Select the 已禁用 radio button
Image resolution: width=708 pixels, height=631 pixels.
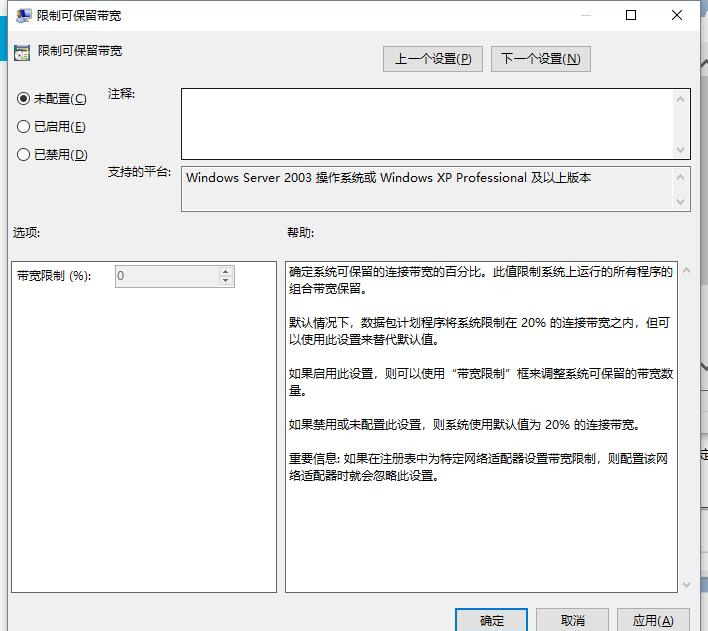point(24,155)
